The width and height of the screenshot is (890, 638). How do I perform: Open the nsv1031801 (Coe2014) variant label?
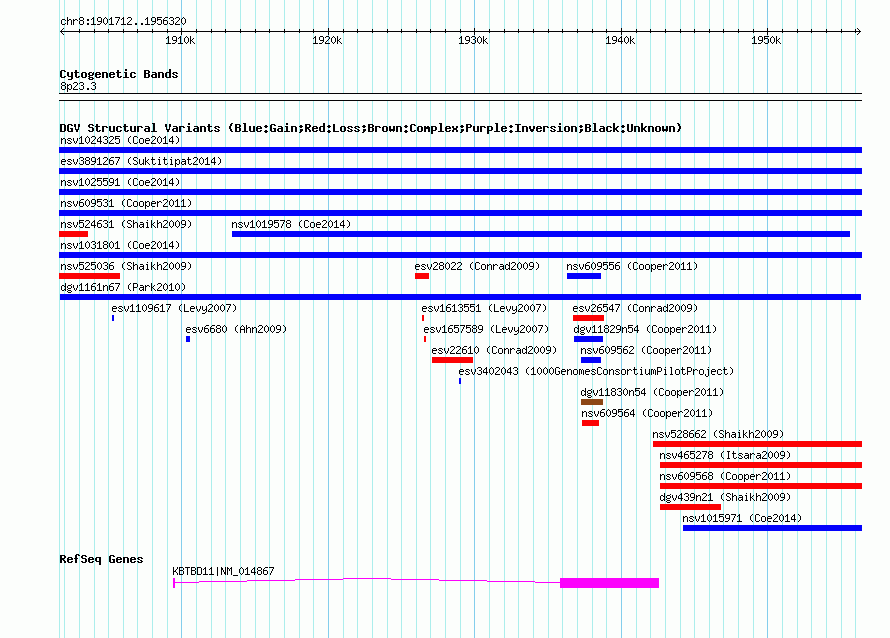(x=120, y=245)
